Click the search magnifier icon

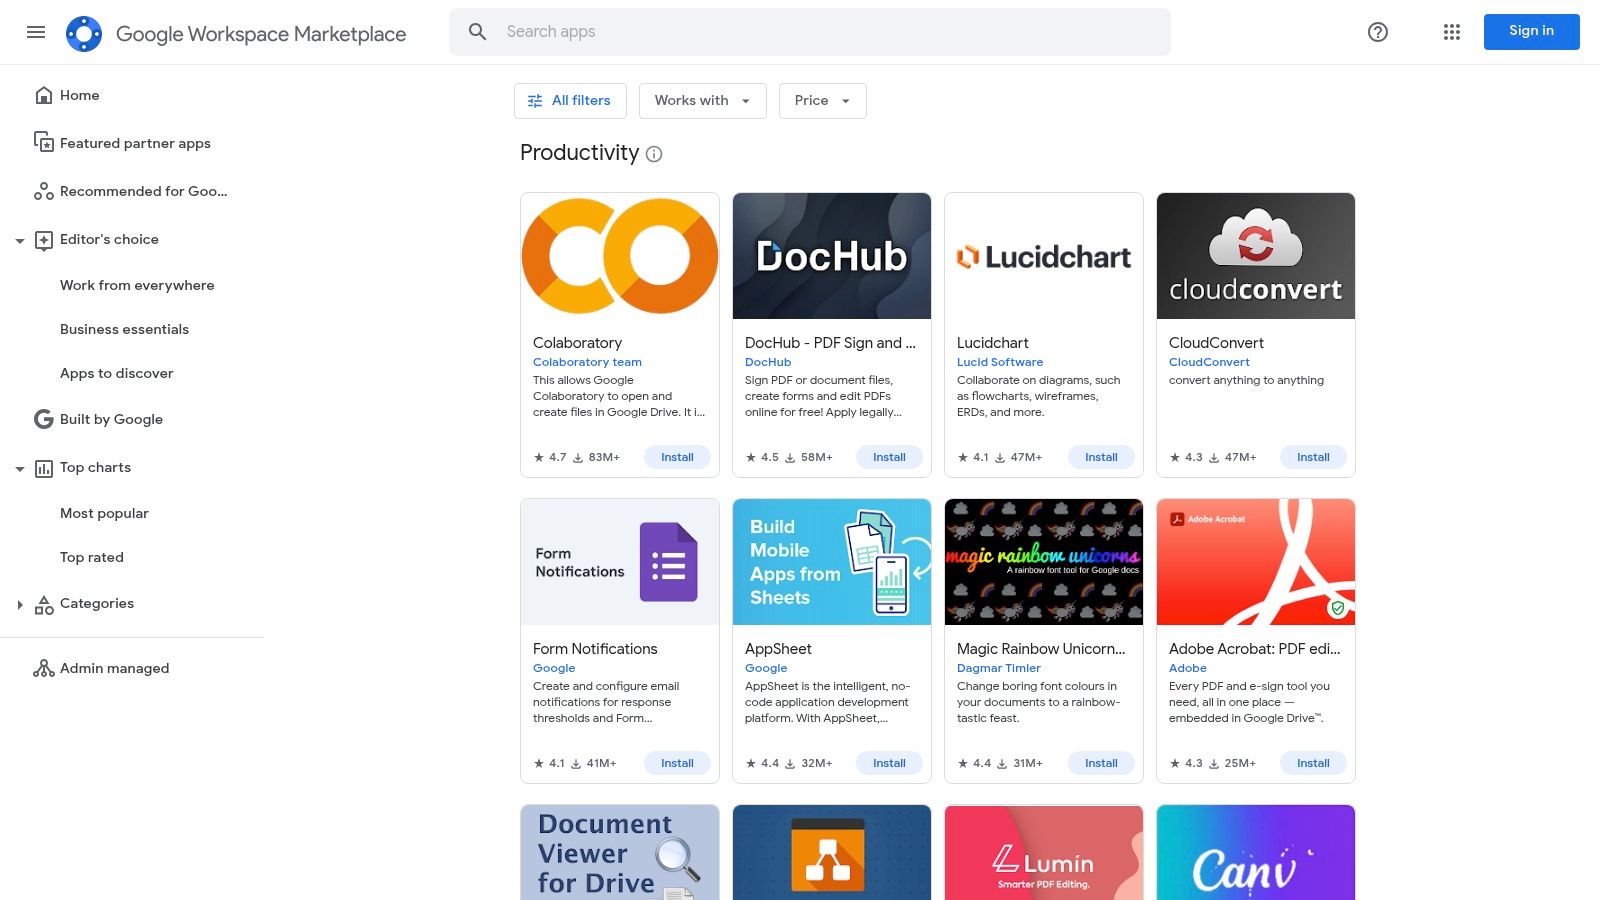[x=477, y=31]
